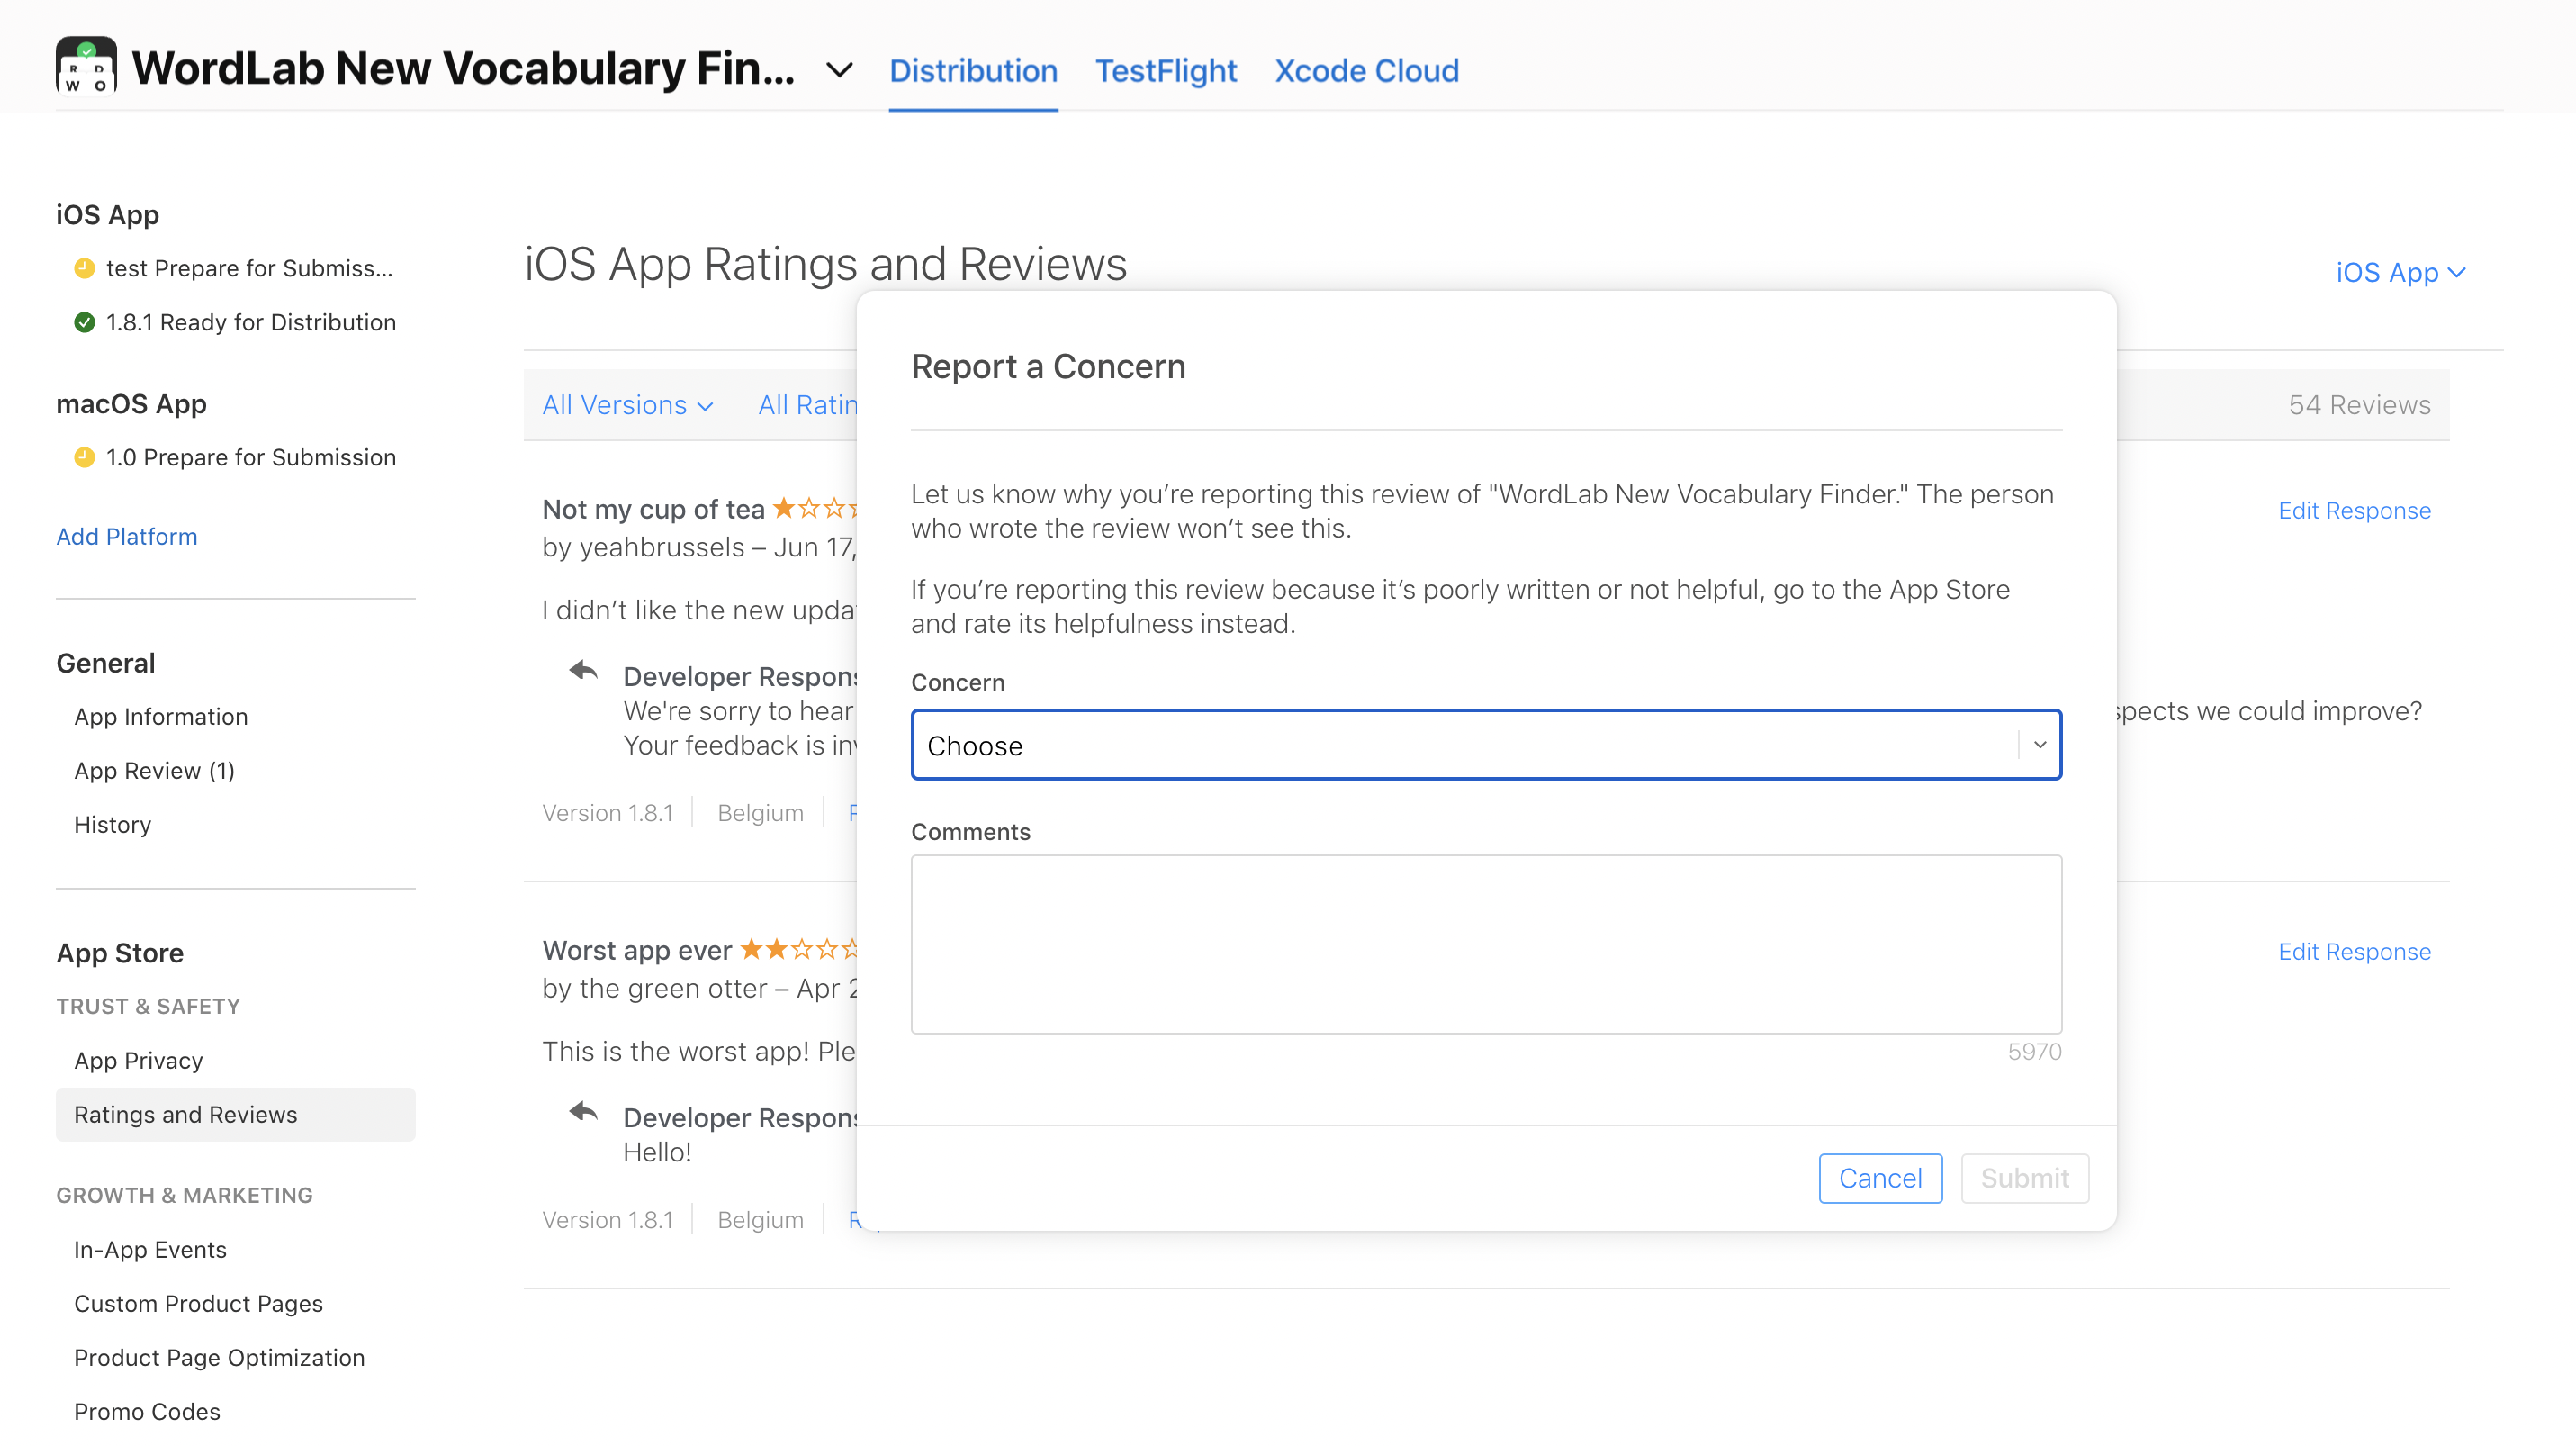Open Custom Product Pages in the sidebar
Screen dimensions: 2576x1446
coord(198,1303)
